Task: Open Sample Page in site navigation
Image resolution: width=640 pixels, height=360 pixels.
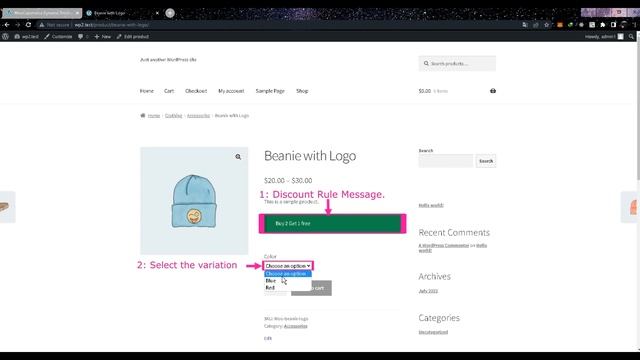Action: point(270,91)
